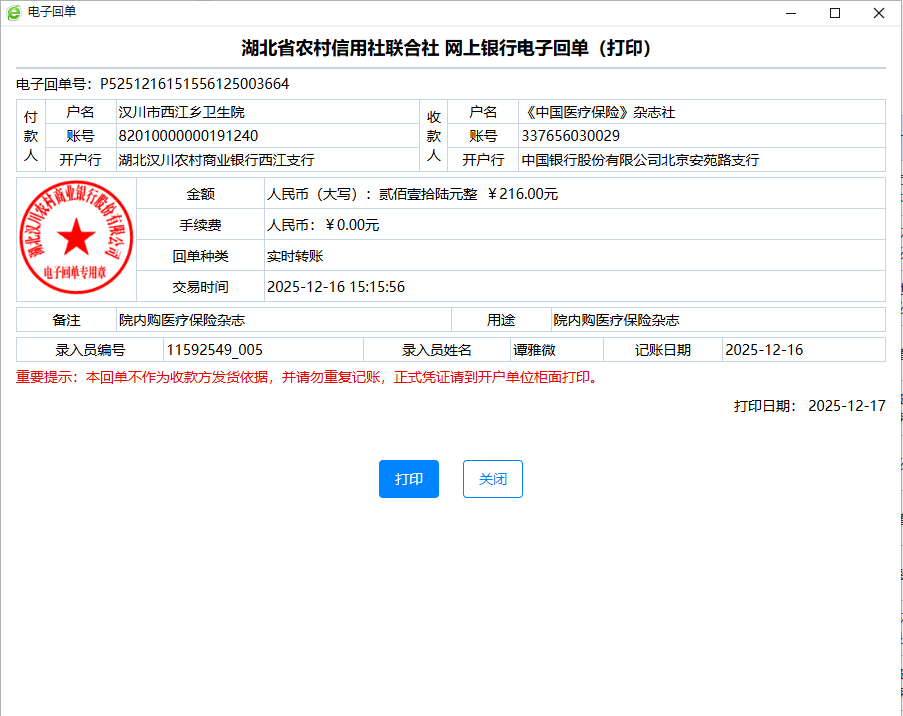Click the red electronic receipt seal stamp

pyautogui.click(x=76, y=239)
